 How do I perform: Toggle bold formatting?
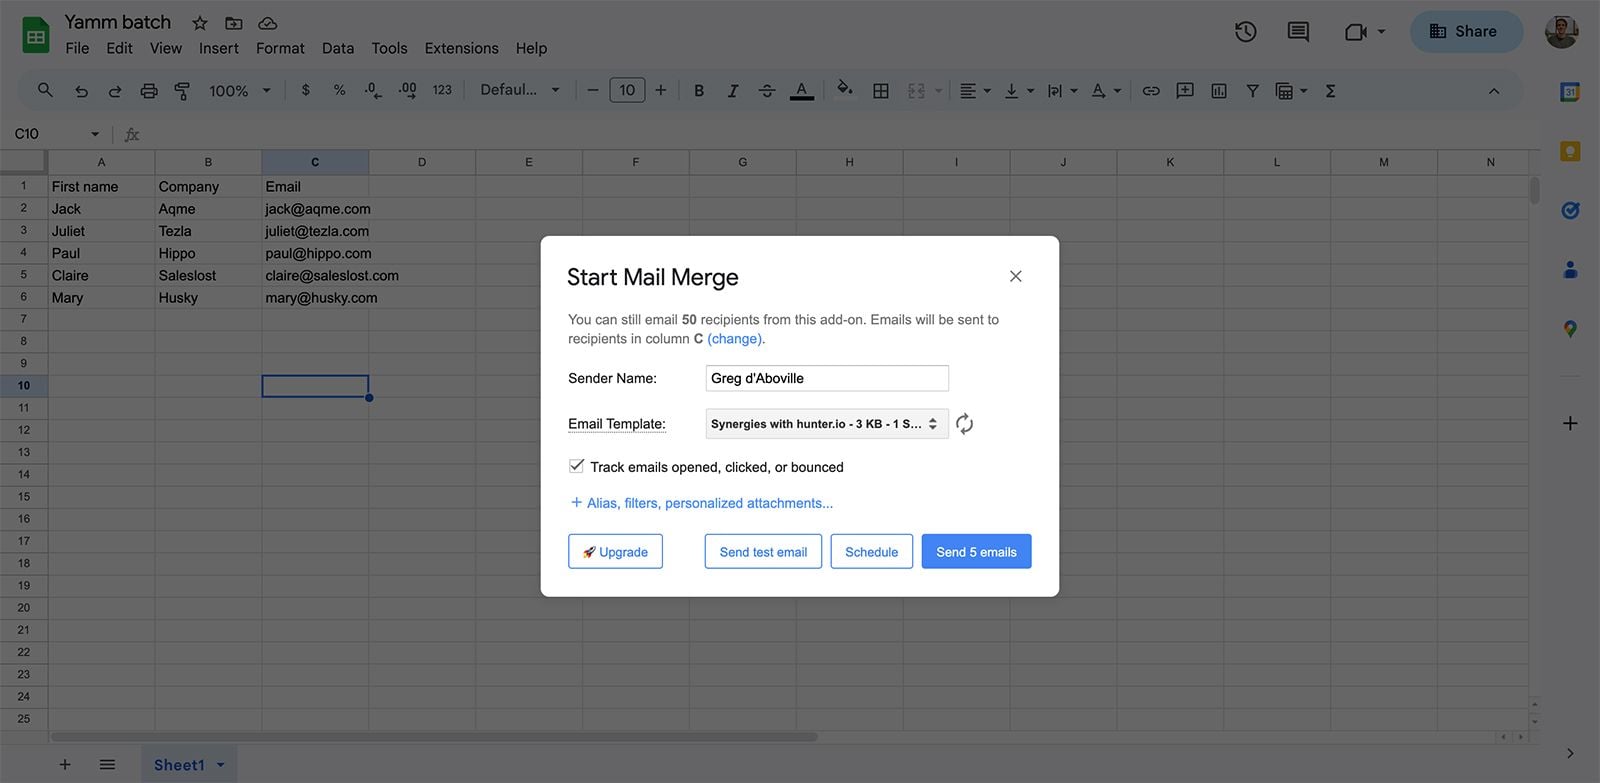(x=699, y=91)
